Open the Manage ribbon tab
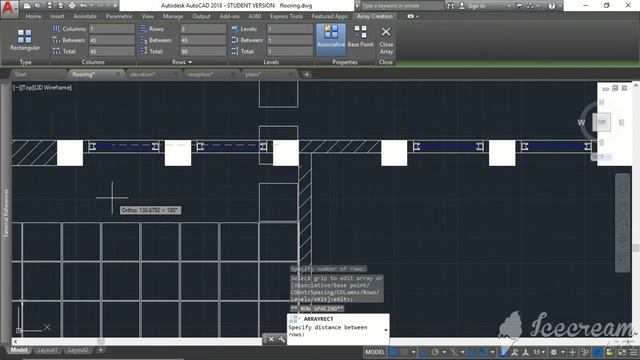Screen dimensions: 640x360 173,16
